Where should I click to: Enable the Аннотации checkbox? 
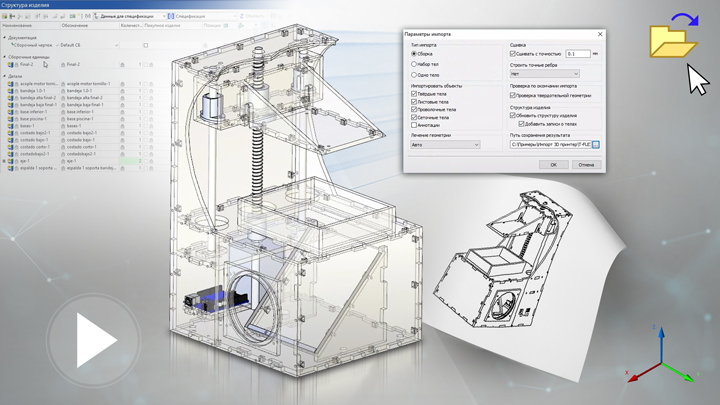[414, 125]
